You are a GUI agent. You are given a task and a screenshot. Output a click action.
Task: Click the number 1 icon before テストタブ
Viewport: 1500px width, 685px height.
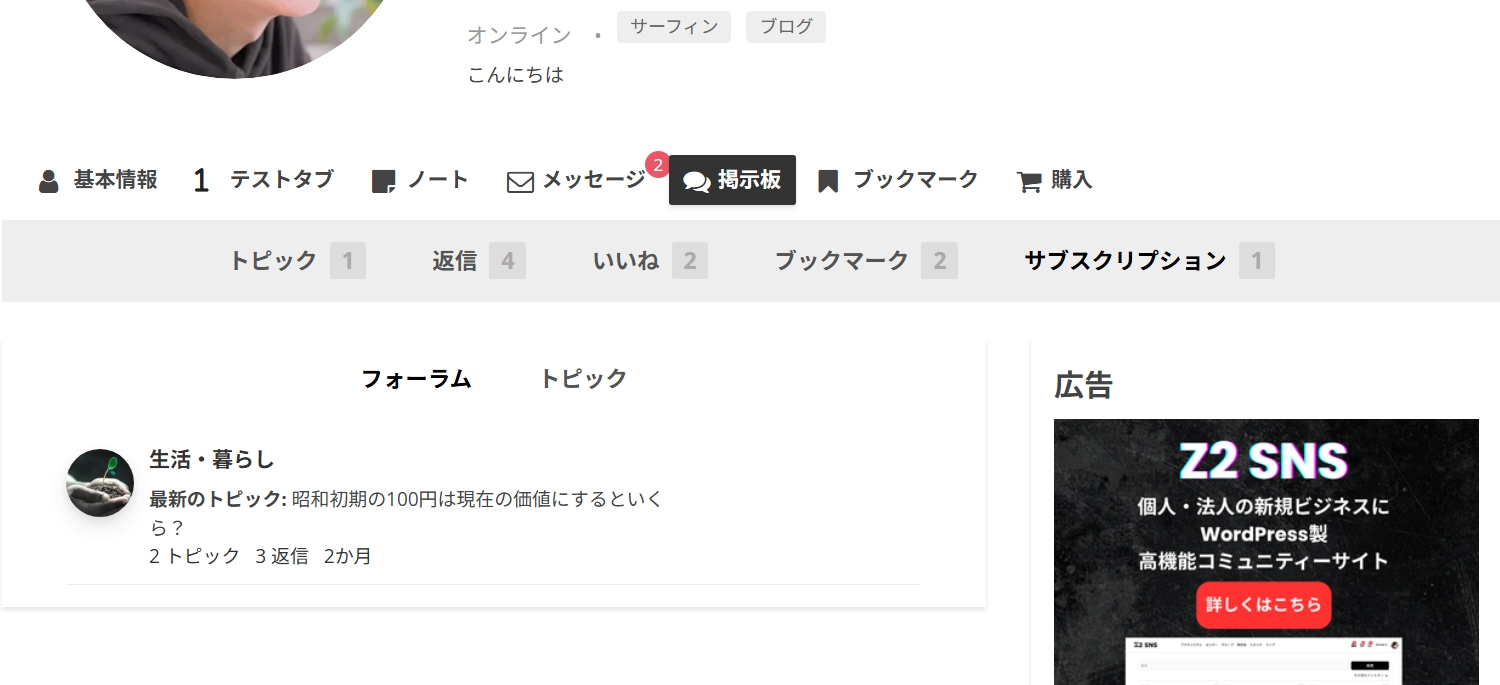coord(201,181)
